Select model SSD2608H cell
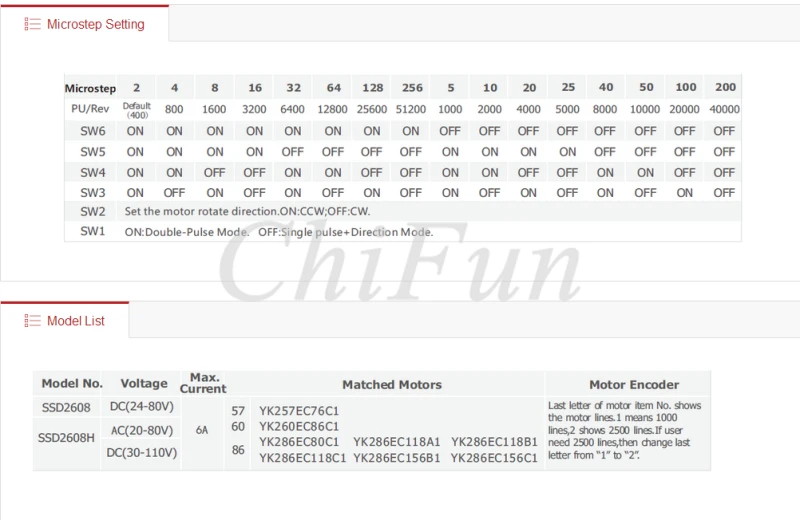This screenshot has width=800, height=520. point(66,438)
